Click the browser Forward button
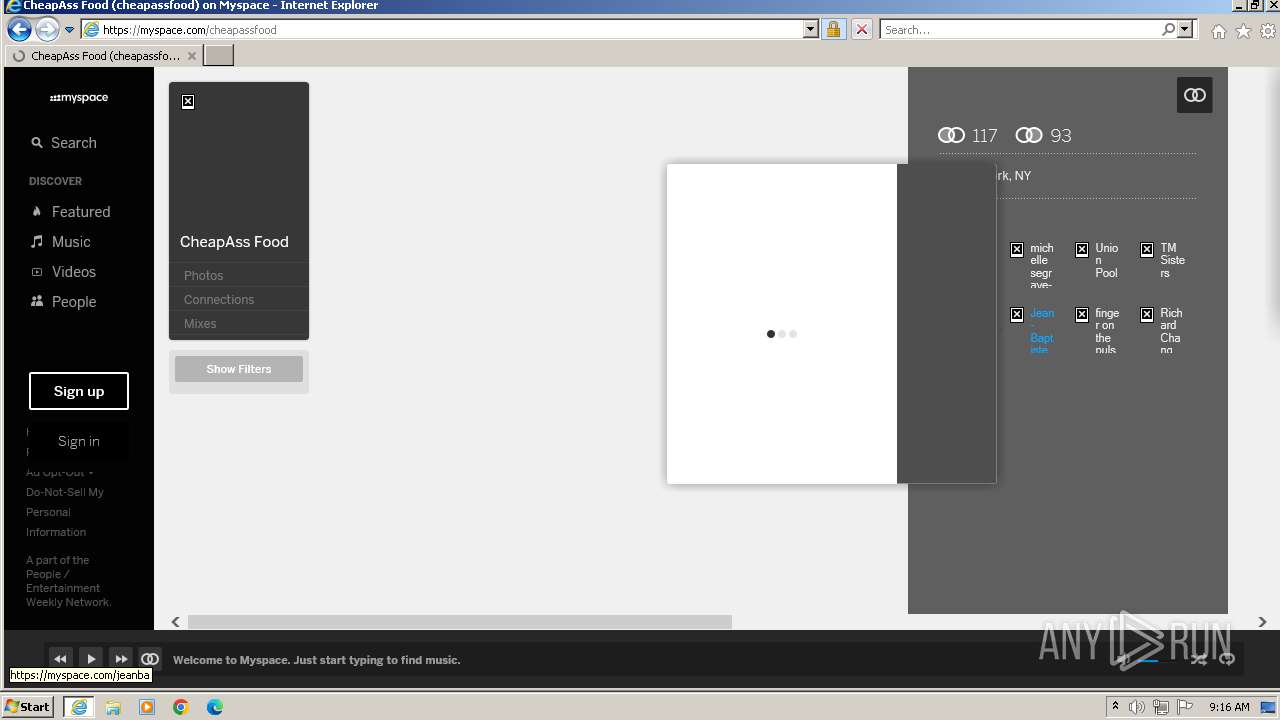Screen dimensions: 1280x720 click(x=47, y=29)
